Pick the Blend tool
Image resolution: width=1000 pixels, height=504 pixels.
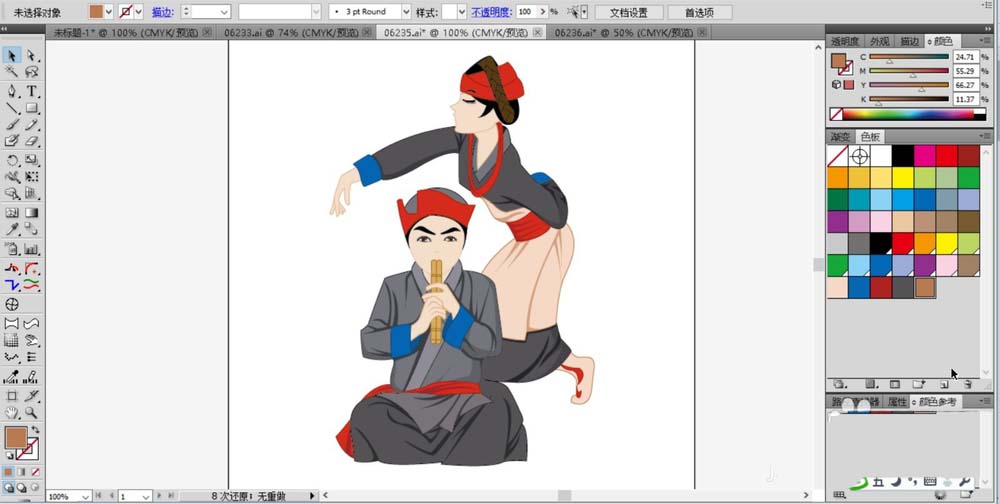[x=31, y=230]
